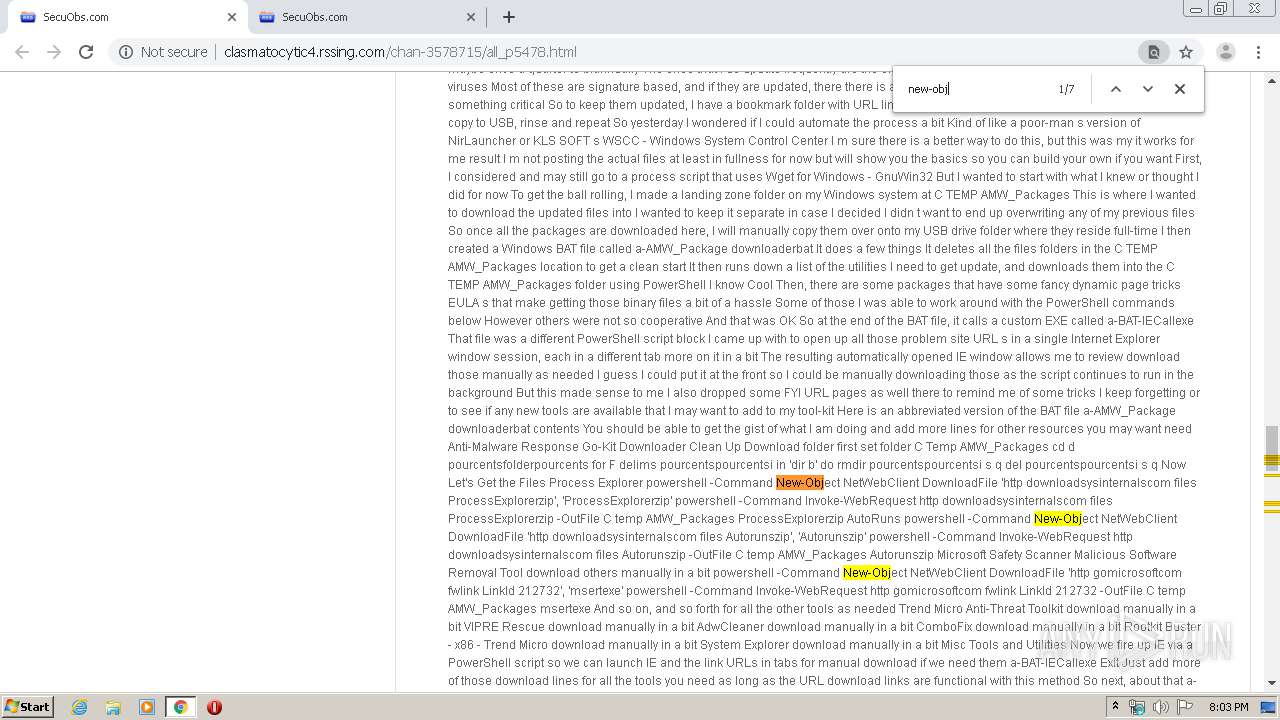1280x720 pixels.
Task: Open the File Explorer taskbar icon
Action: pyautogui.click(x=113, y=707)
